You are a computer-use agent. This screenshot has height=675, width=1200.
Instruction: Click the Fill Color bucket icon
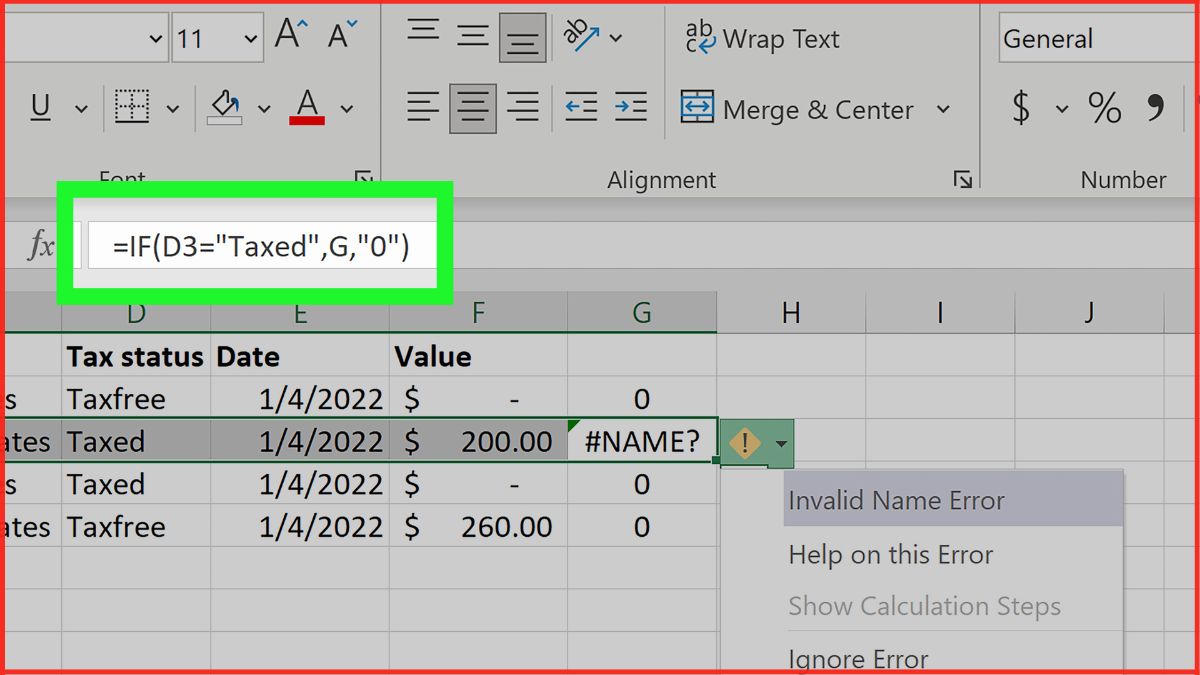pyautogui.click(x=226, y=106)
